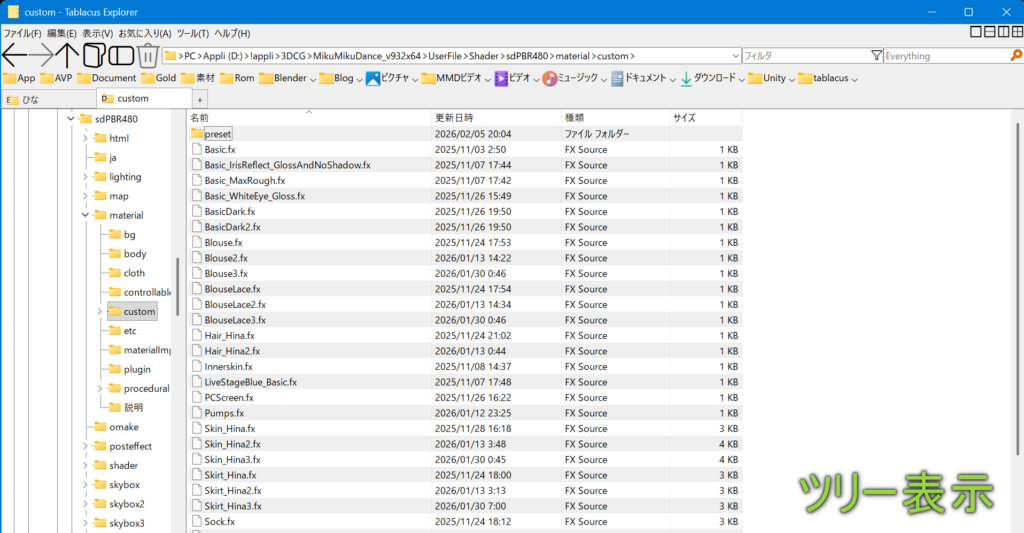The width and height of the screenshot is (1024, 533).
Task: Click the tree panel vertical scrollbar
Action: tap(178, 287)
